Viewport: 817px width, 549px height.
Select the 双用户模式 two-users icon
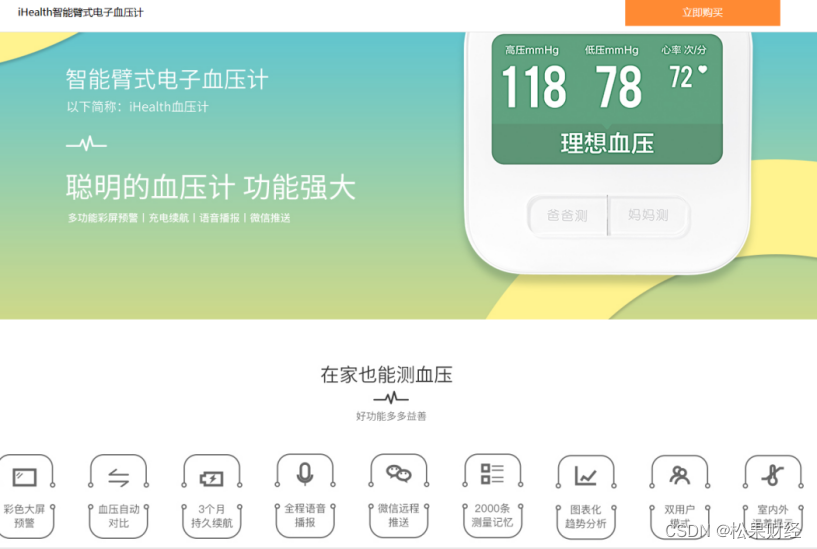(679, 475)
